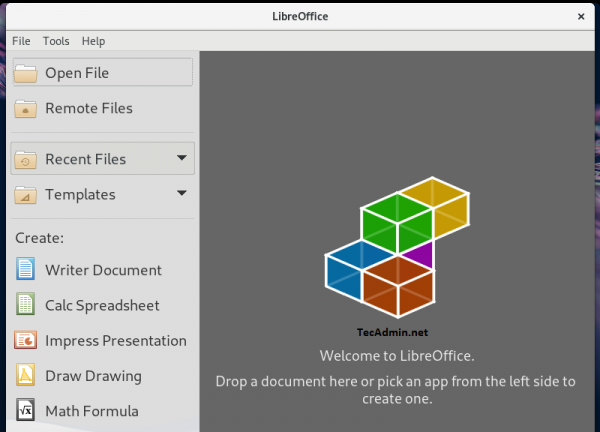Click the Writer Document icon

[26, 270]
